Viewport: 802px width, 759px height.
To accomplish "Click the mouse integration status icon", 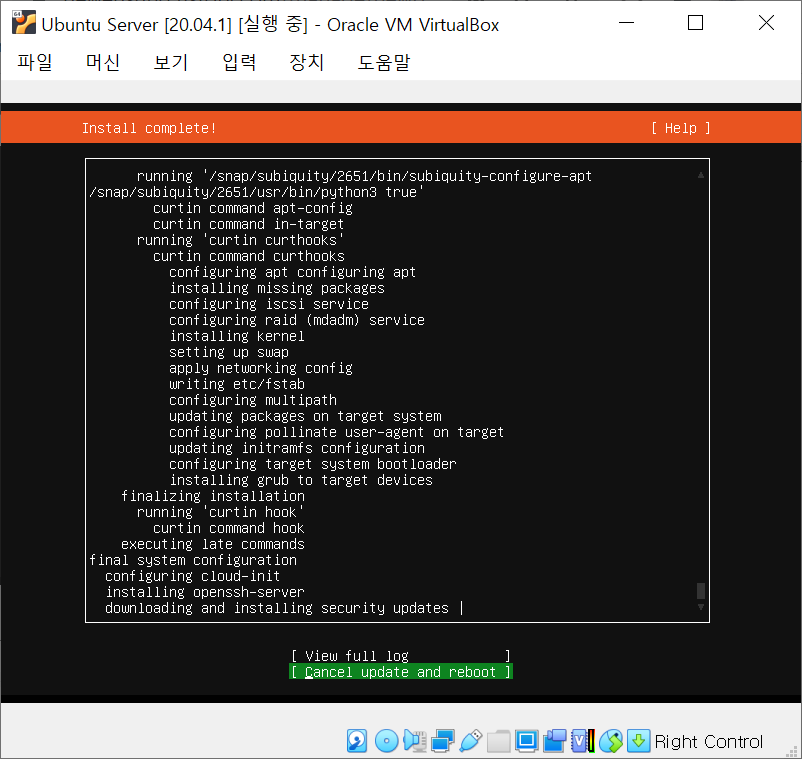I will [x=611, y=741].
